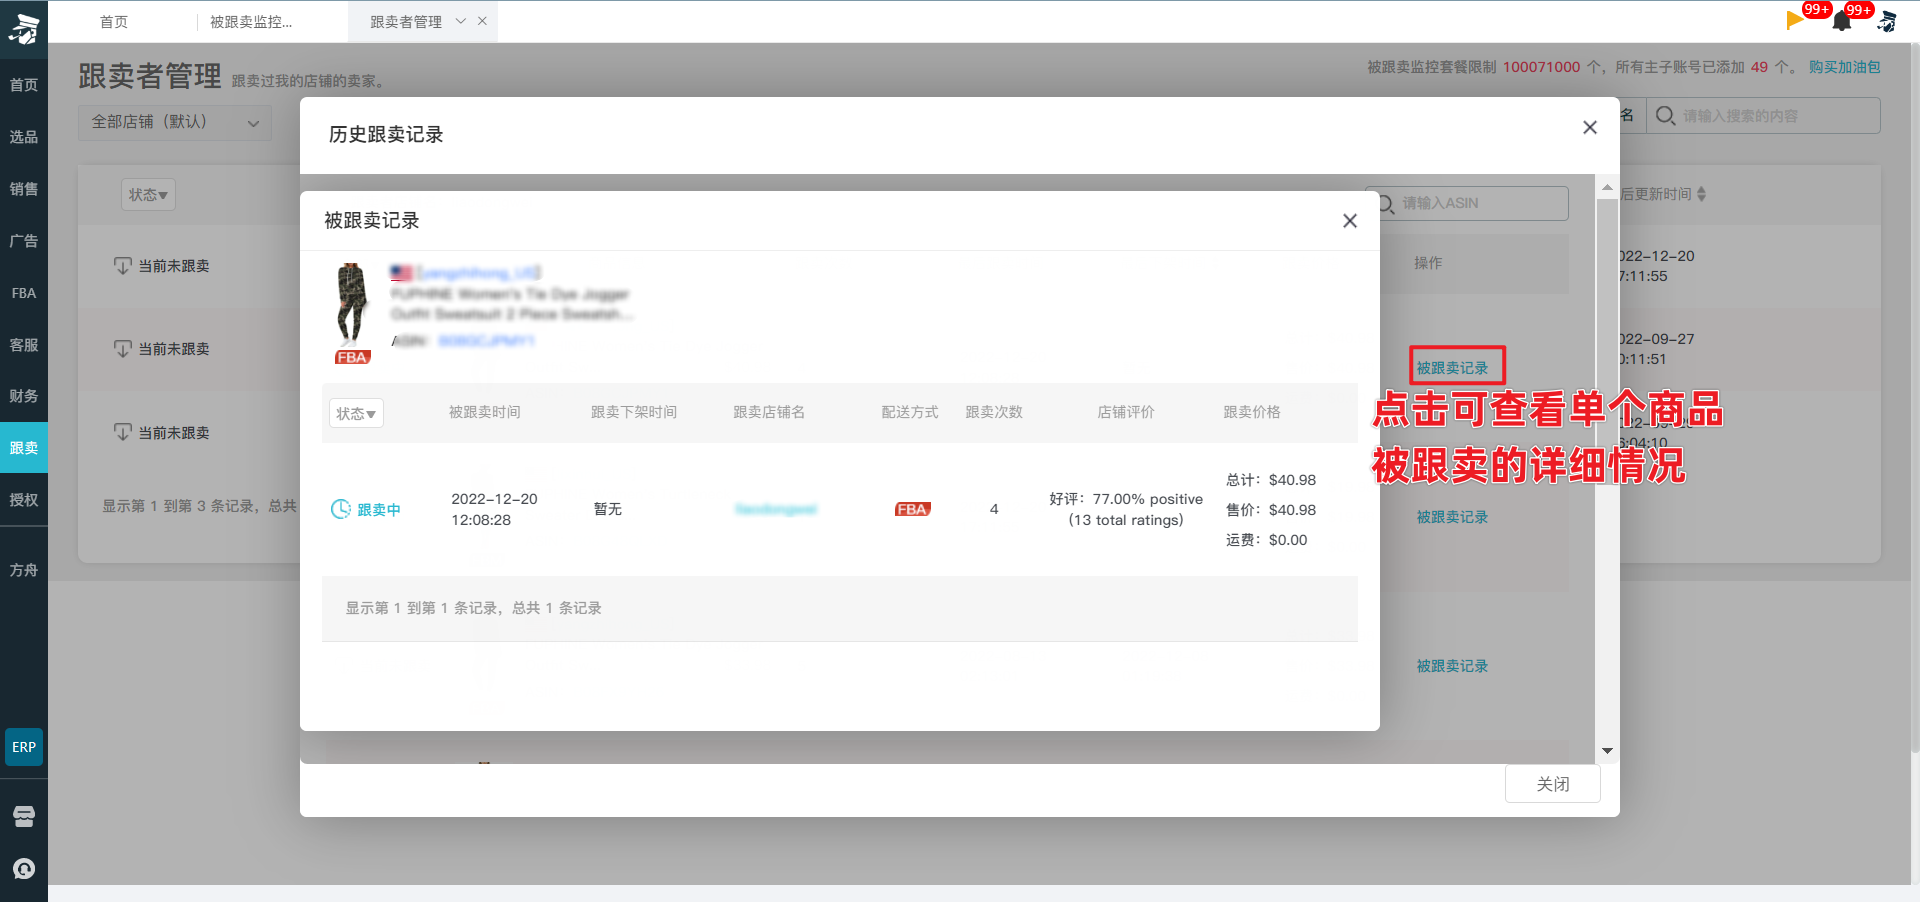Open 选品 in left sidebar

pos(24,137)
